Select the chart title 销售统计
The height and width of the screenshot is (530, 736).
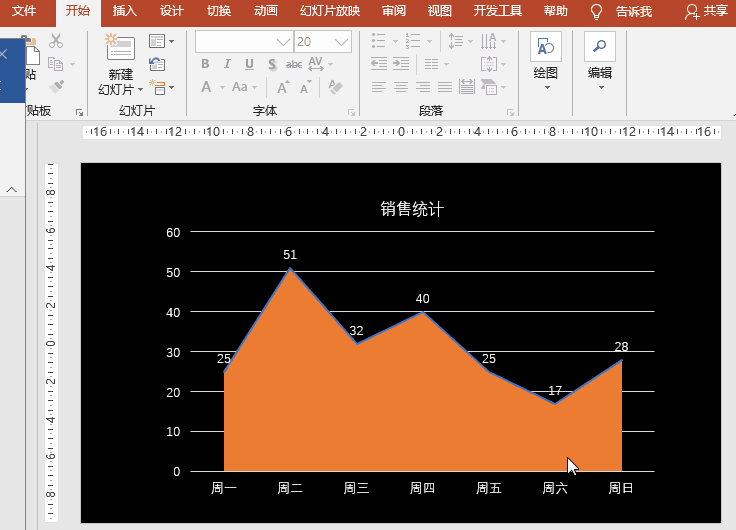click(x=412, y=209)
